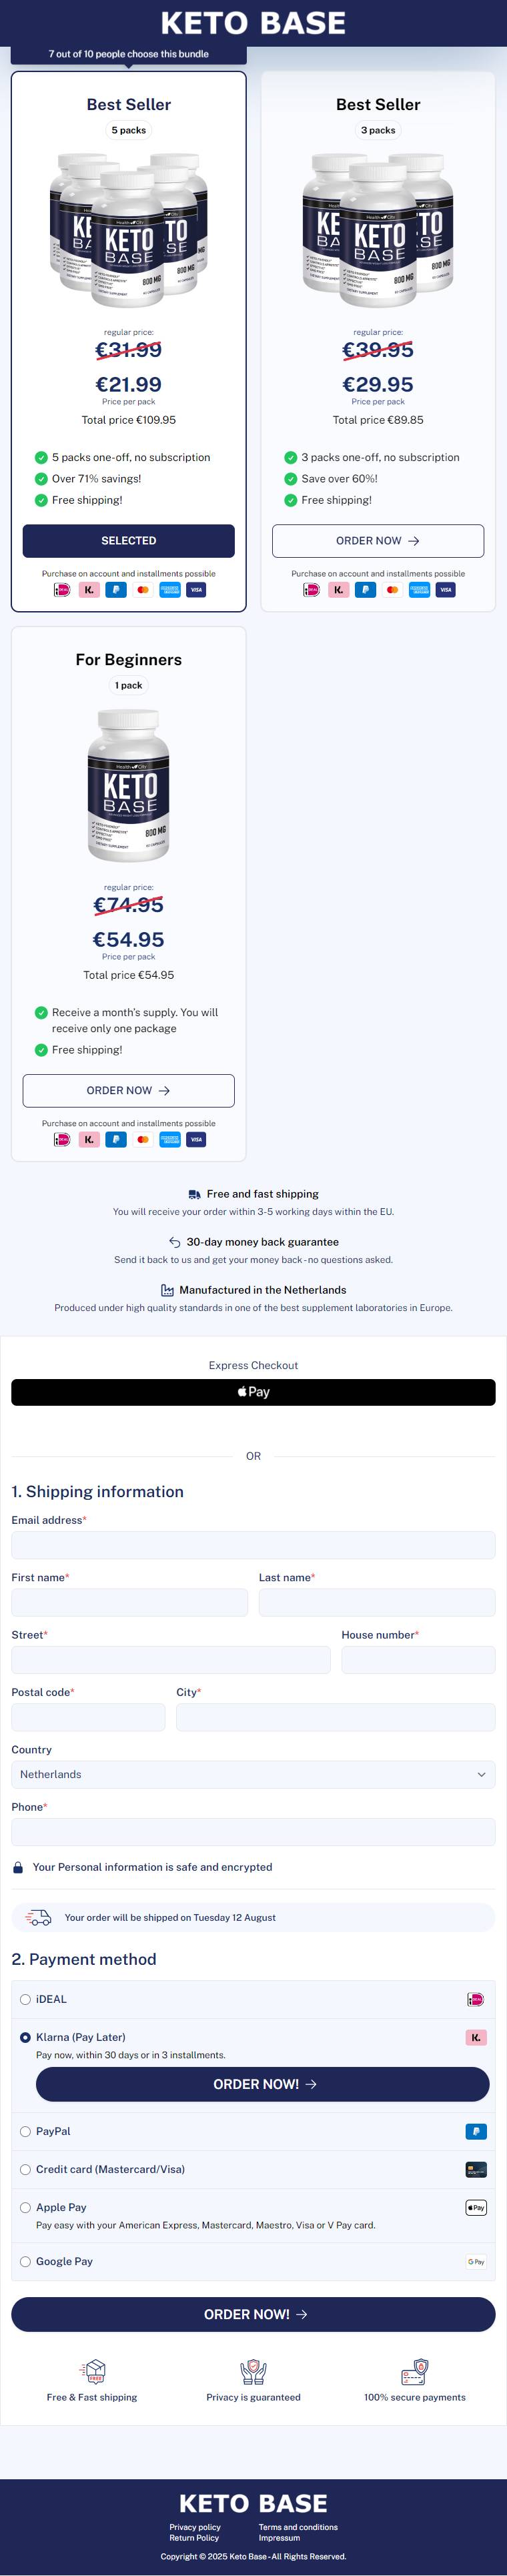Click the iDEAL logo icon in payment methods
Viewport: 507px width, 2576px height.
click(476, 2000)
